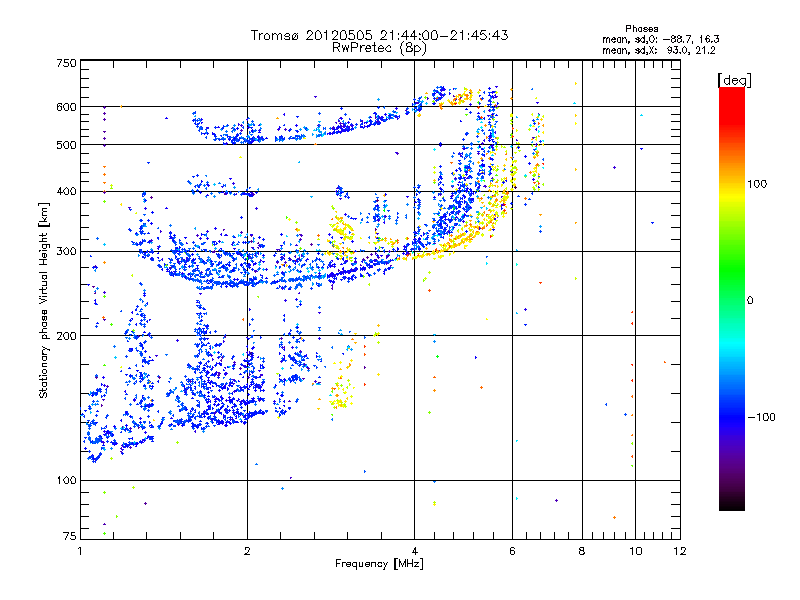This screenshot has width=800, height=600.
Task: Click the y-axis '75' tick label
Action: tap(70, 536)
